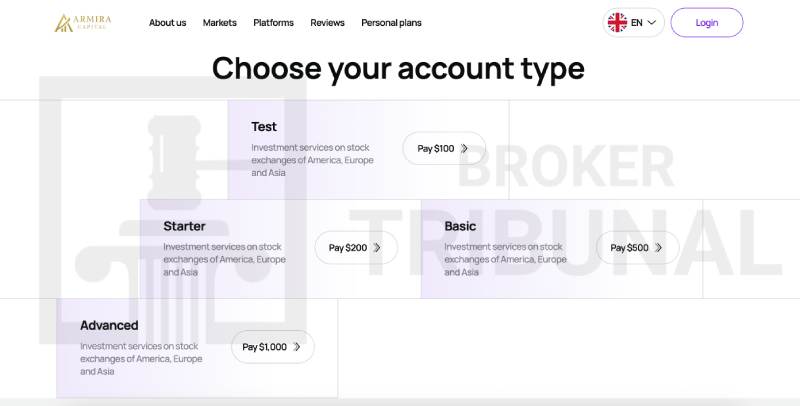
Task: Pay $200 for the Starter account
Action: pyautogui.click(x=348, y=248)
